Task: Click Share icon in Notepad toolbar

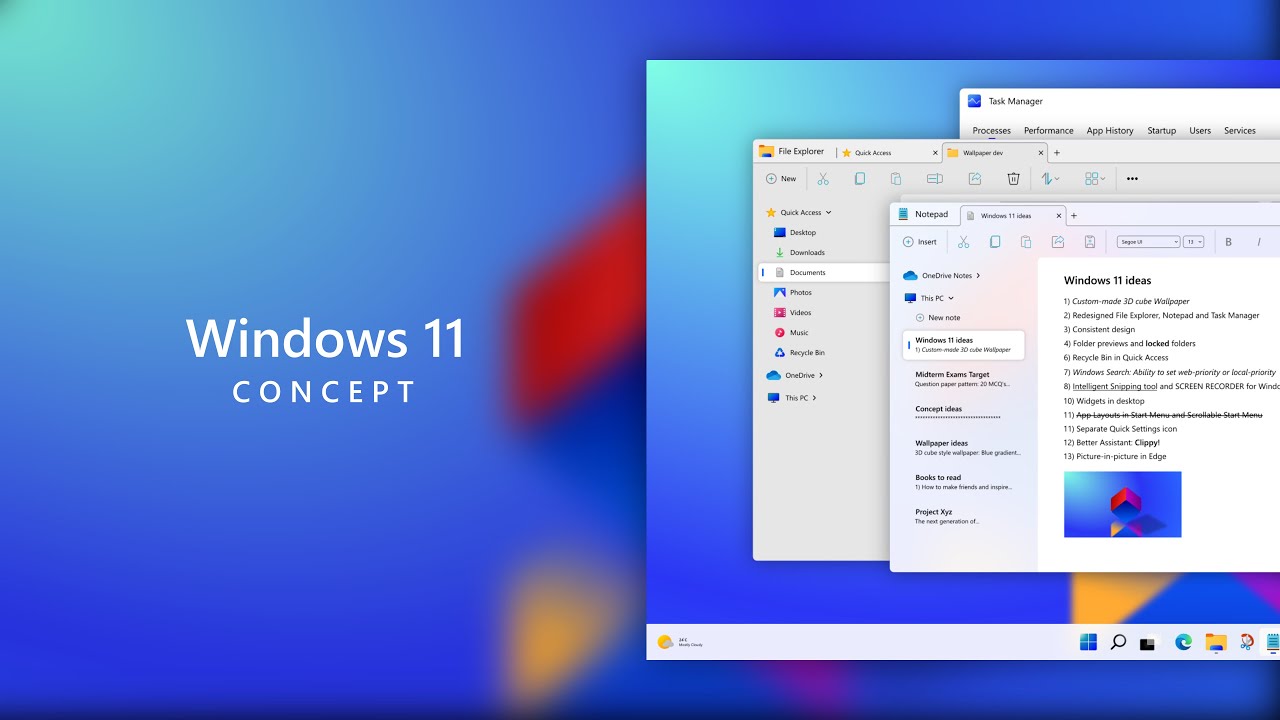Action: click(x=1057, y=242)
